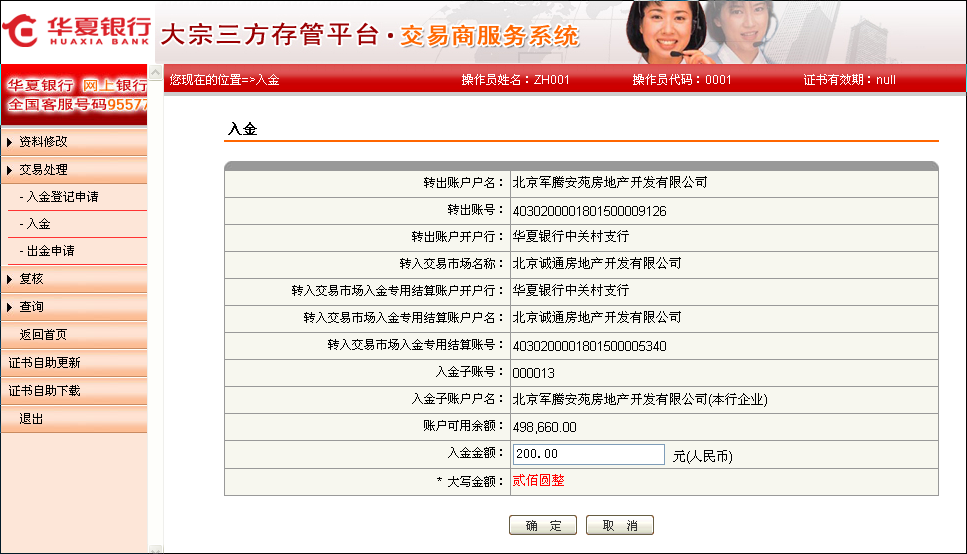The height and width of the screenshot is (554, 967).
Task: Click 操作员代码：0001 in header bar
Action: tap(681, 80)
